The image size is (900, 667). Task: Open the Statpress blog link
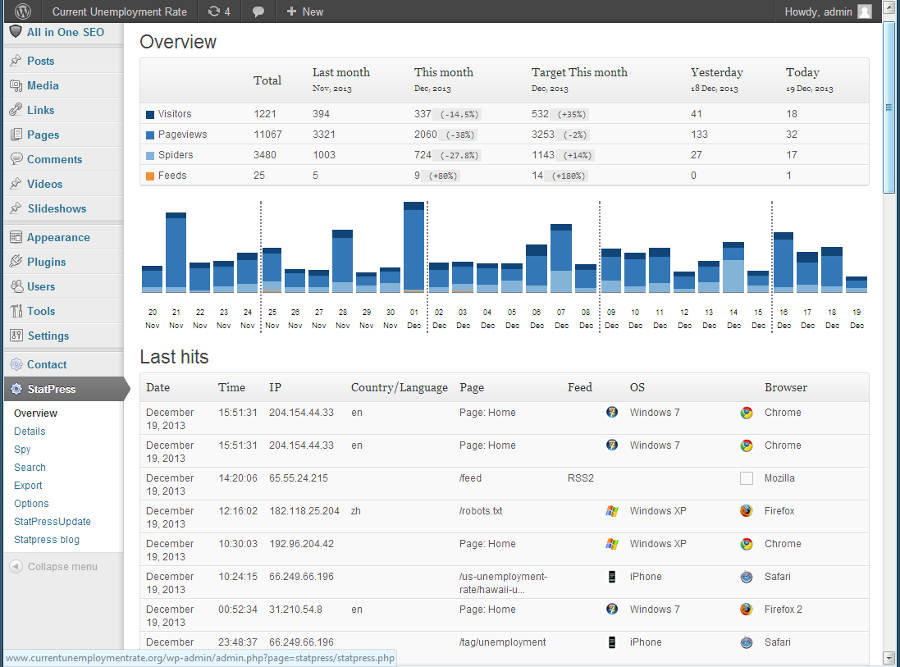click(x=47, y=539)
